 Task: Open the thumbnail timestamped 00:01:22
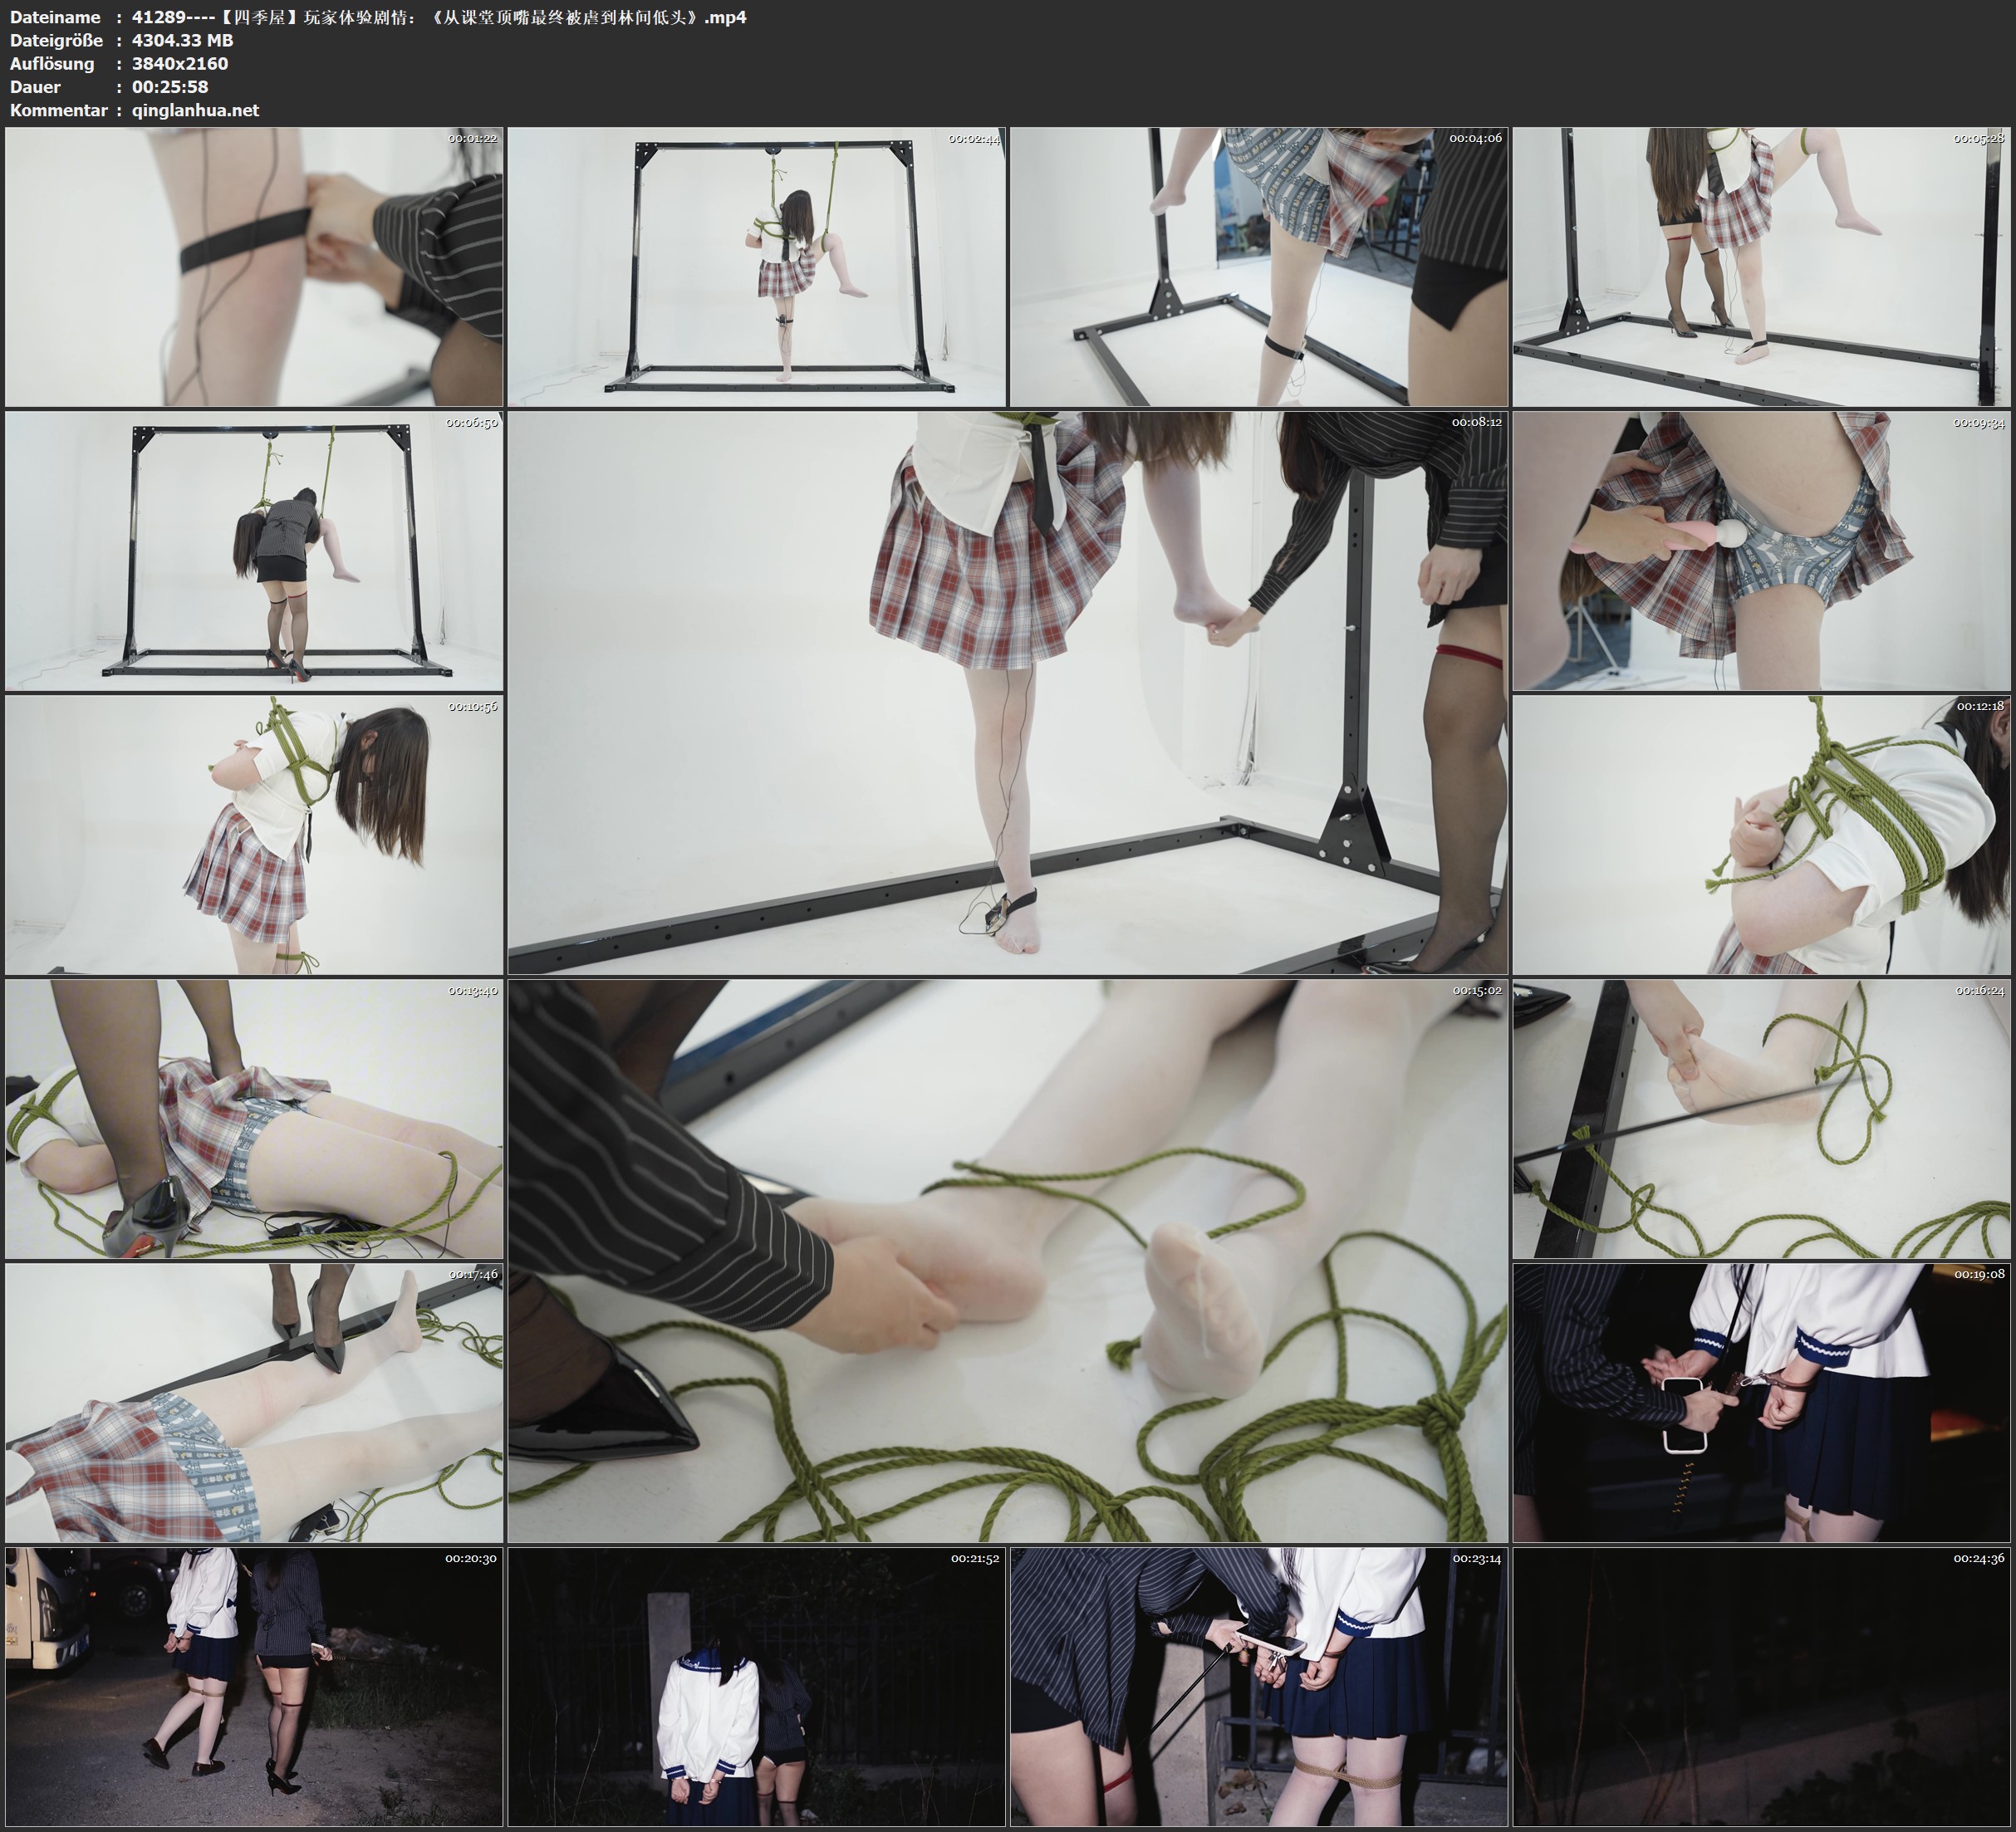pos(254,267)
